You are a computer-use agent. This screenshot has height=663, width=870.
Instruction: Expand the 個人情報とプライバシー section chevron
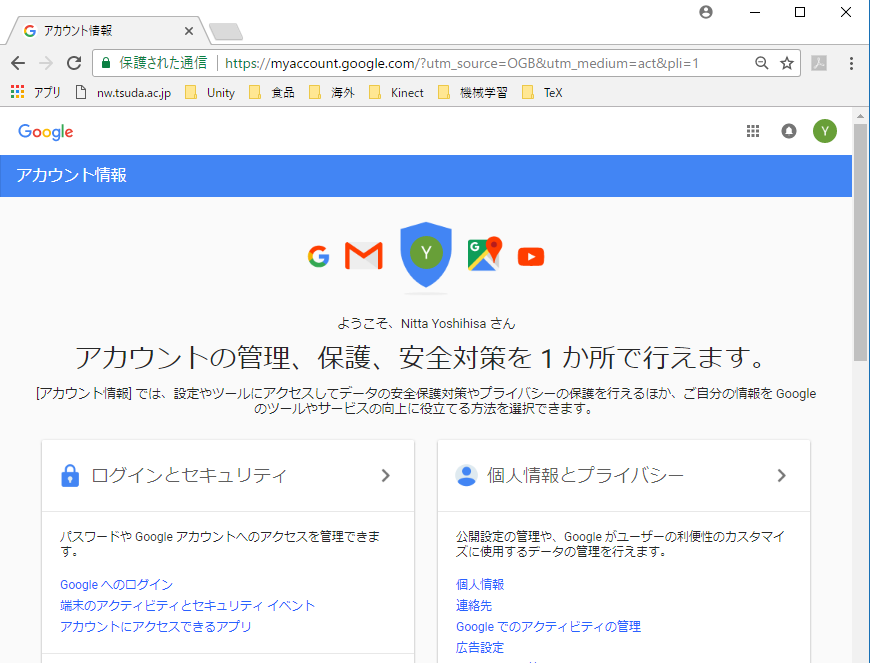781,476
